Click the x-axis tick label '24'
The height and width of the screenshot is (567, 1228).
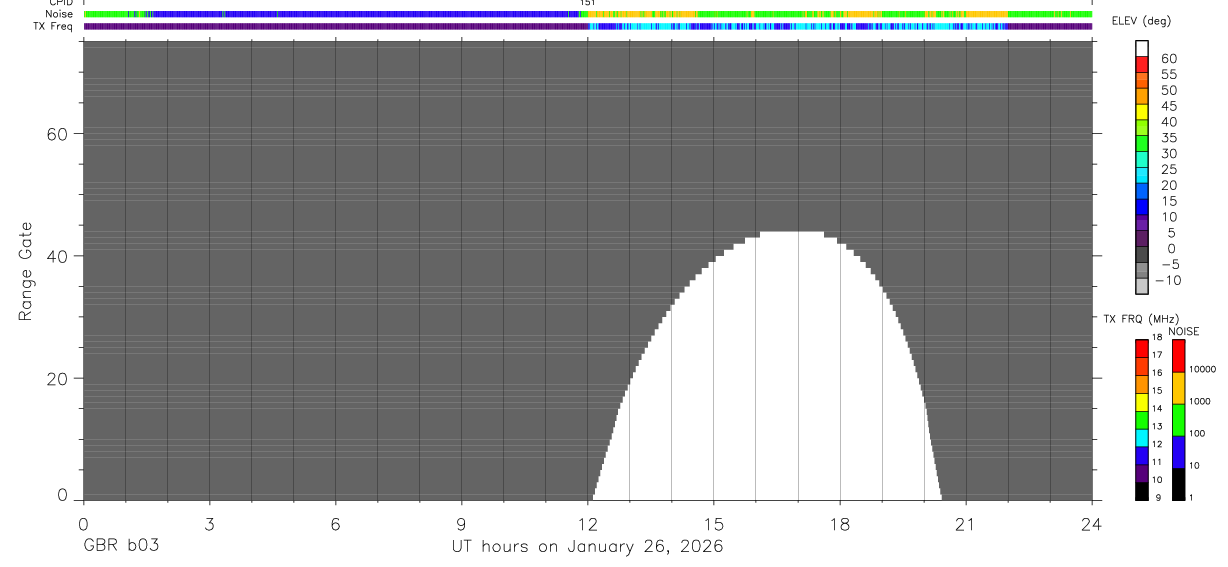(1091, 523)
